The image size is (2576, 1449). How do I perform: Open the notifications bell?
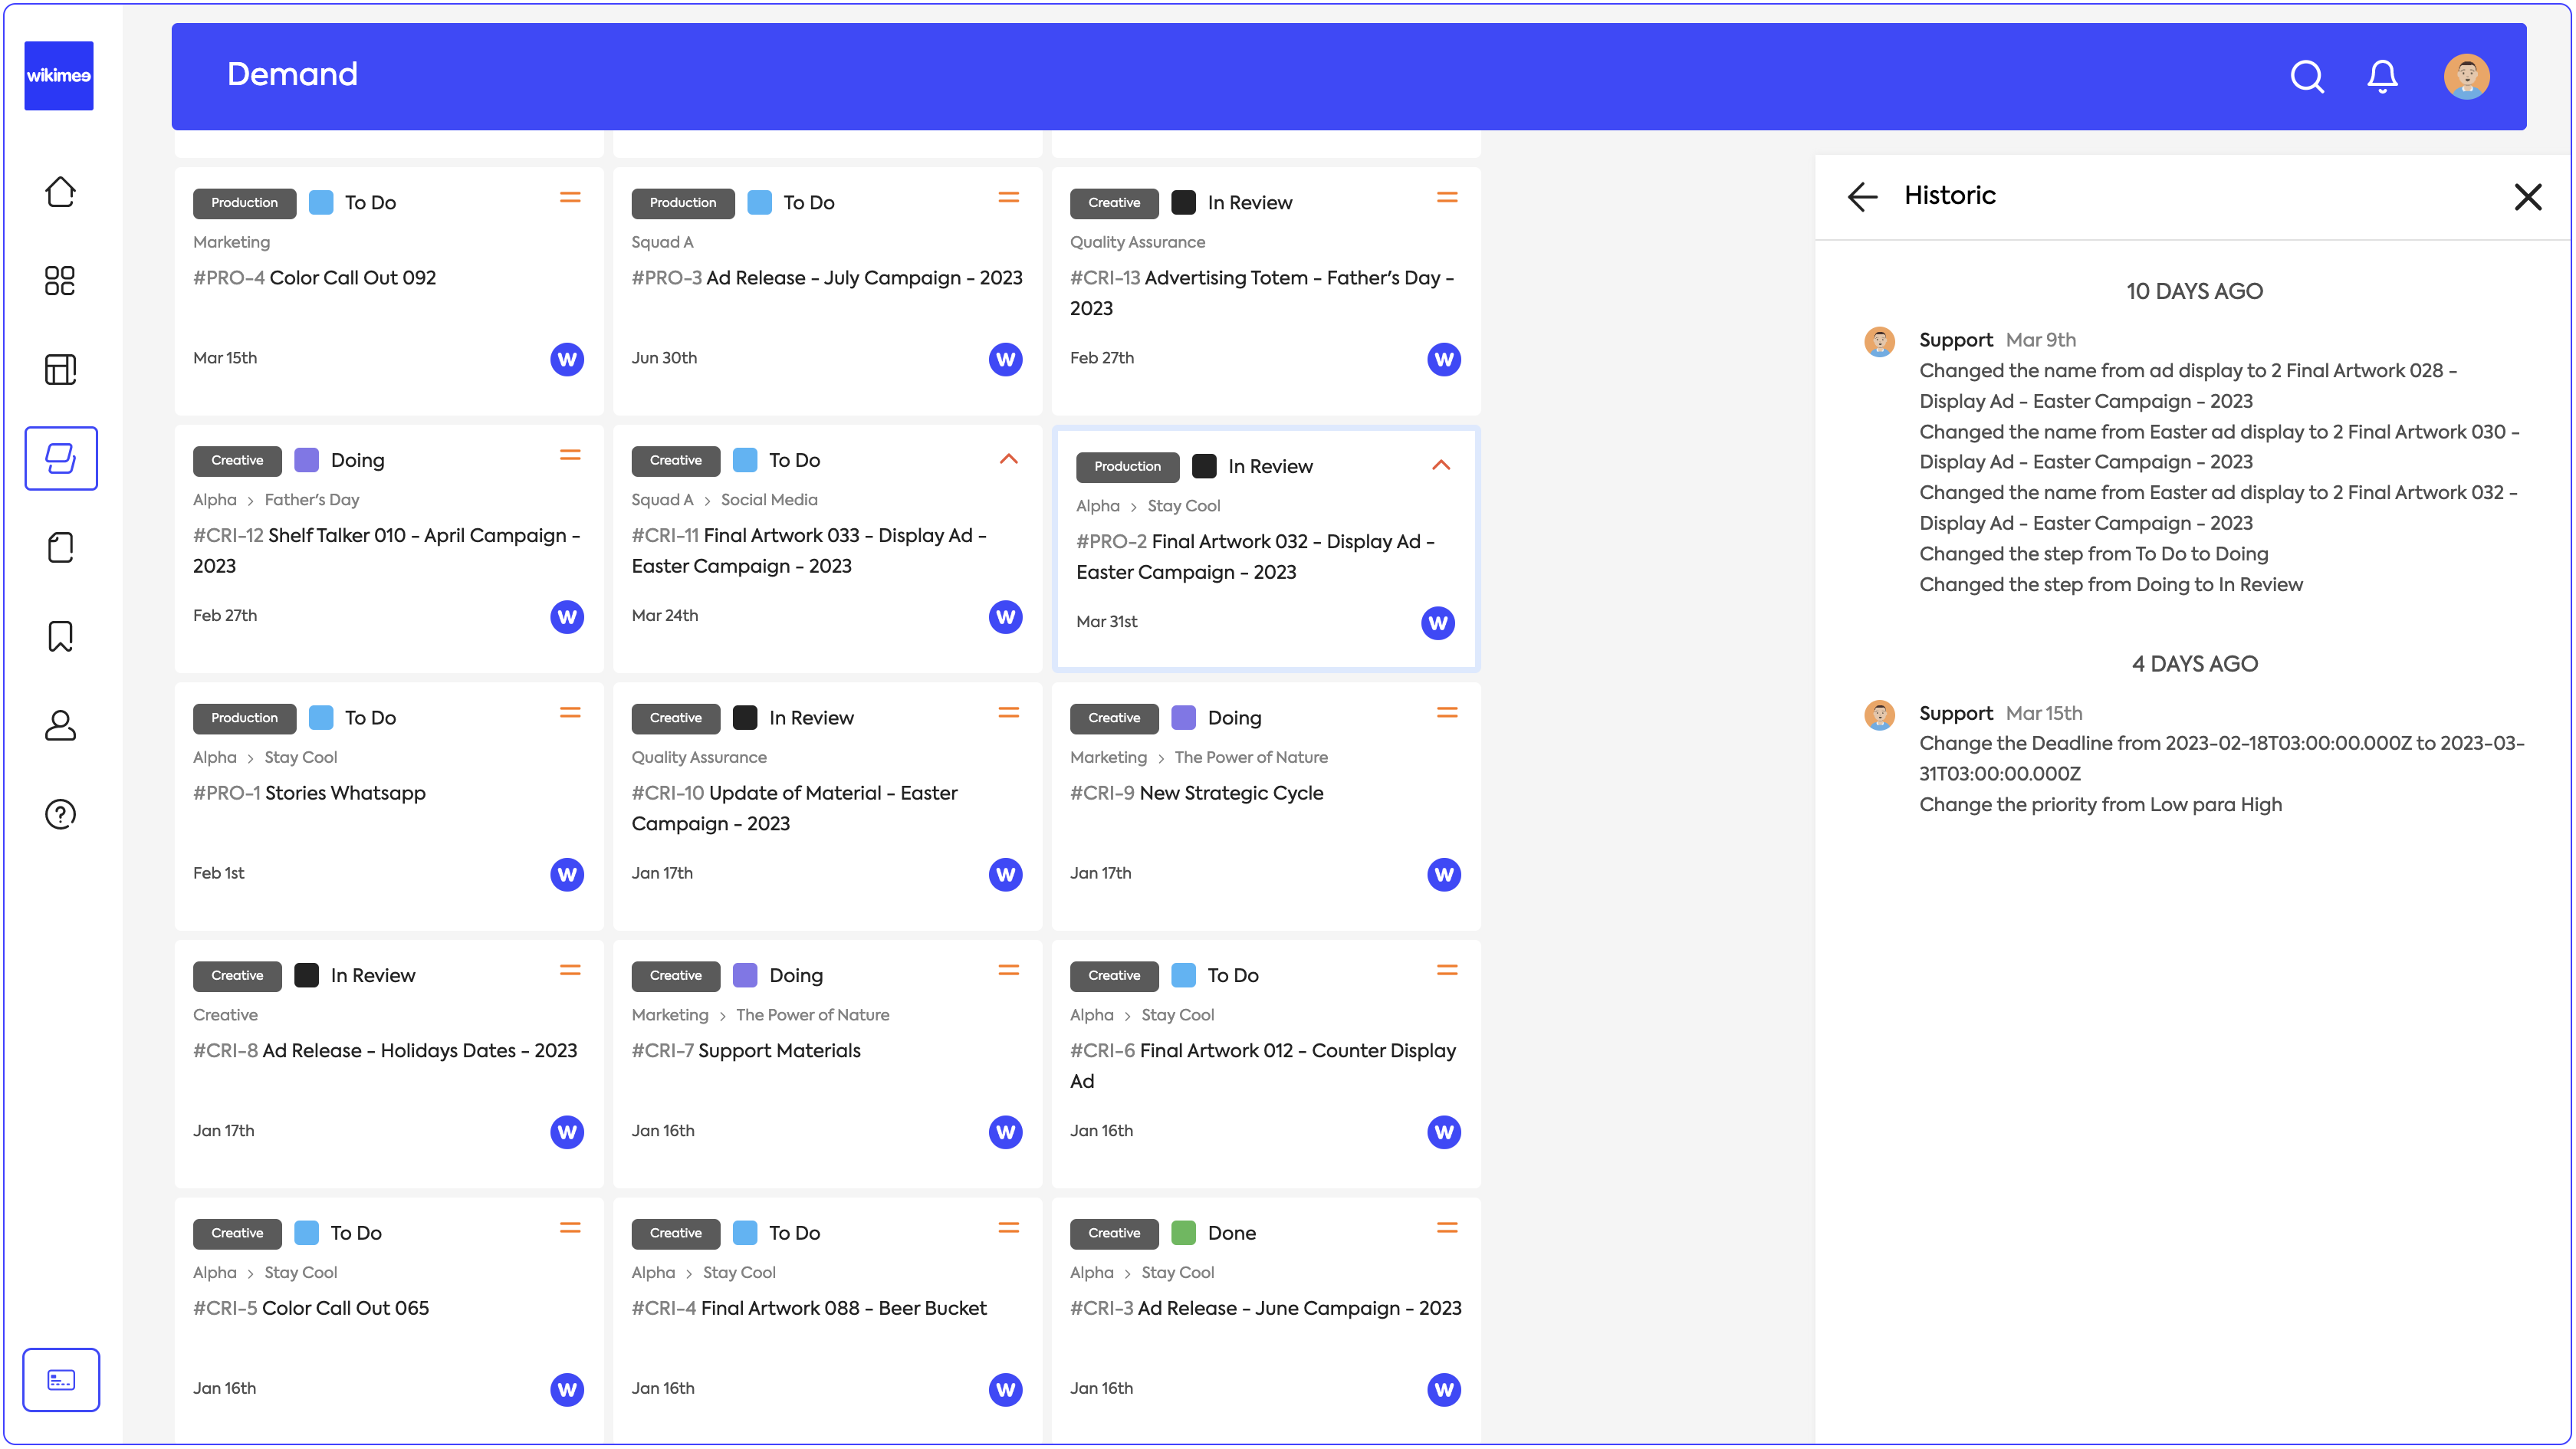(2382, 76)
